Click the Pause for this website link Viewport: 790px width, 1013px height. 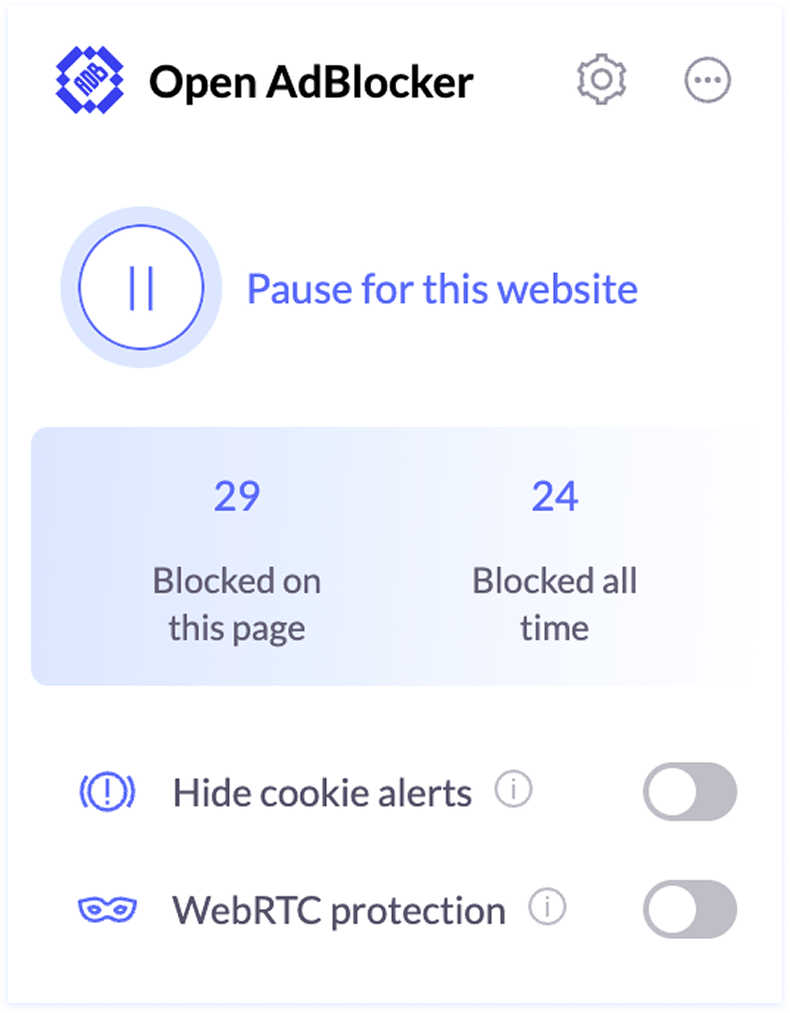point(442,289)
